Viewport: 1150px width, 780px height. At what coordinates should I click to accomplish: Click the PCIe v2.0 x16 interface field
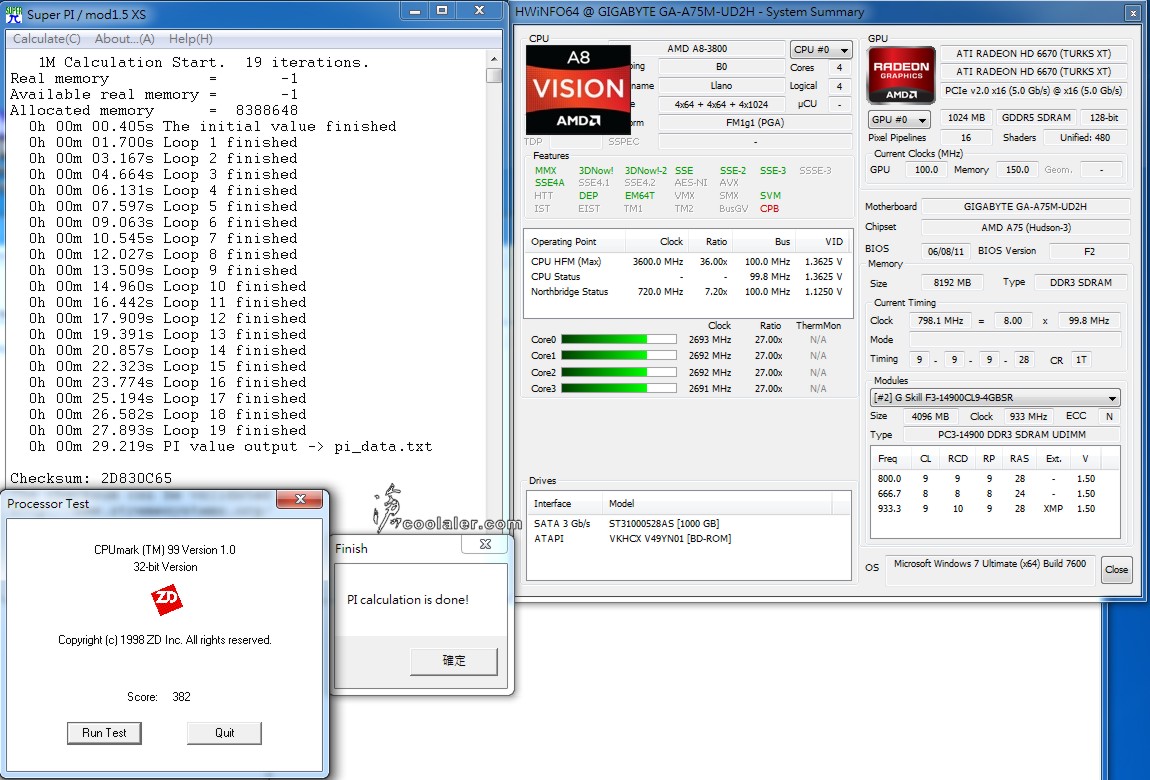coord(1033,90)
